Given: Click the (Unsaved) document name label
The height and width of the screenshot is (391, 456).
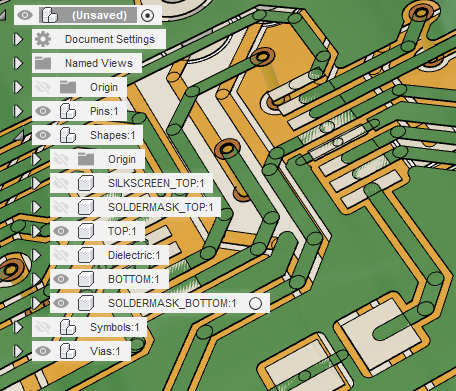Looking at the screenshot, I should point(99,15).
